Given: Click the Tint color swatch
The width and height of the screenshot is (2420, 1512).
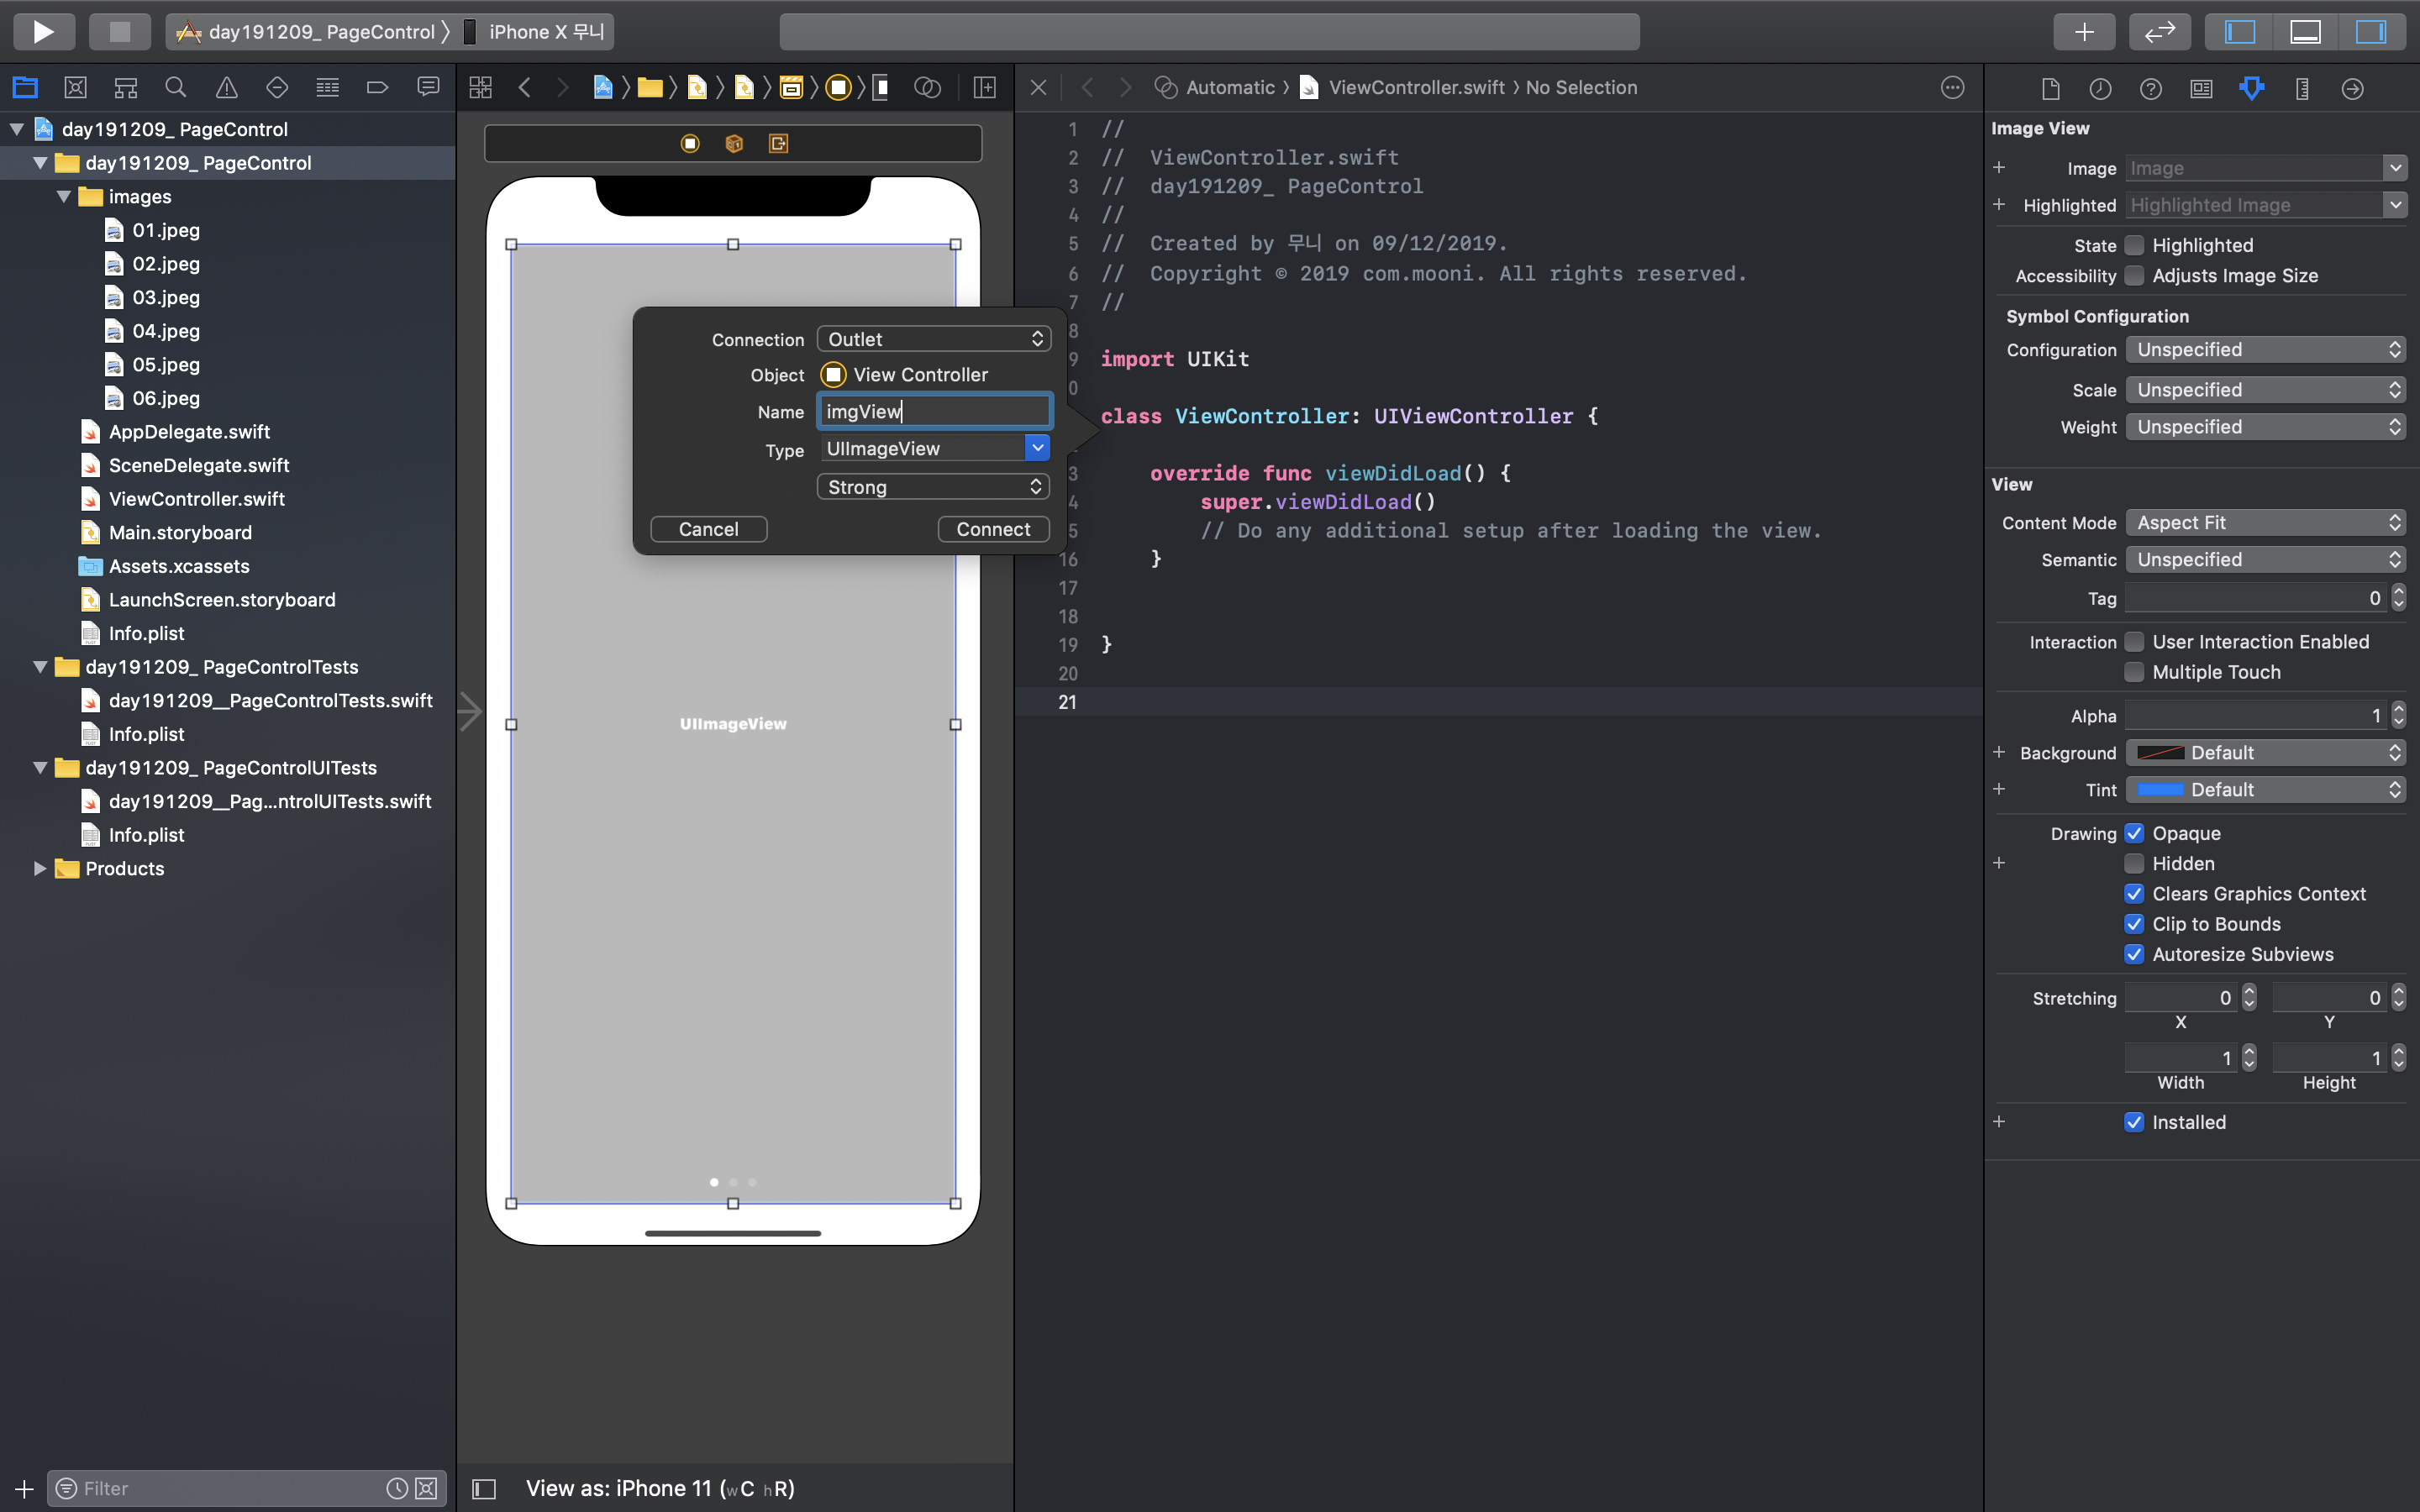Looking at the screenshot, I should coord(2160,790).
